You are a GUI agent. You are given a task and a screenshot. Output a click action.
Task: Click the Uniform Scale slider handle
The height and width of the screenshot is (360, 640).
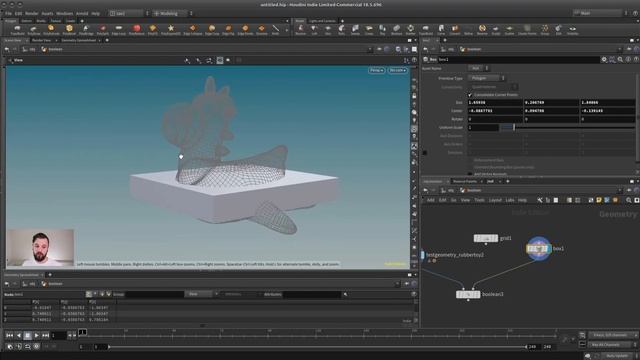pos(513,127)
